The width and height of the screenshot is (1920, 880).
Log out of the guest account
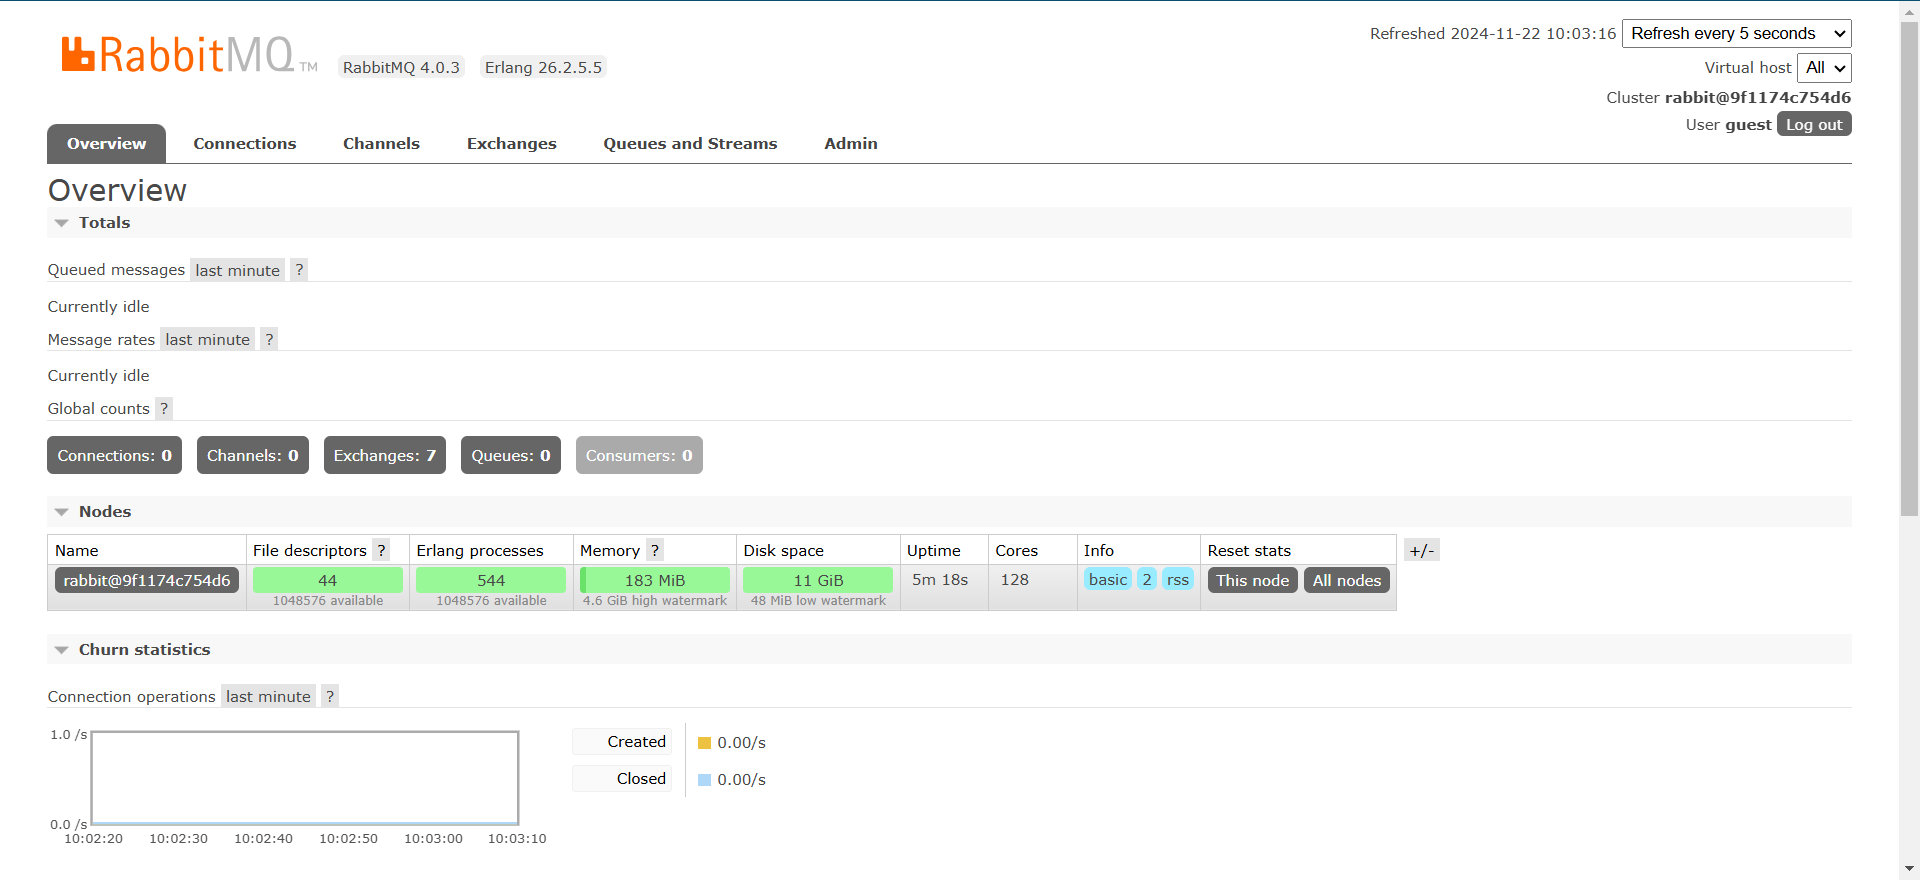pyautogui.click(x=1814, y=124)
